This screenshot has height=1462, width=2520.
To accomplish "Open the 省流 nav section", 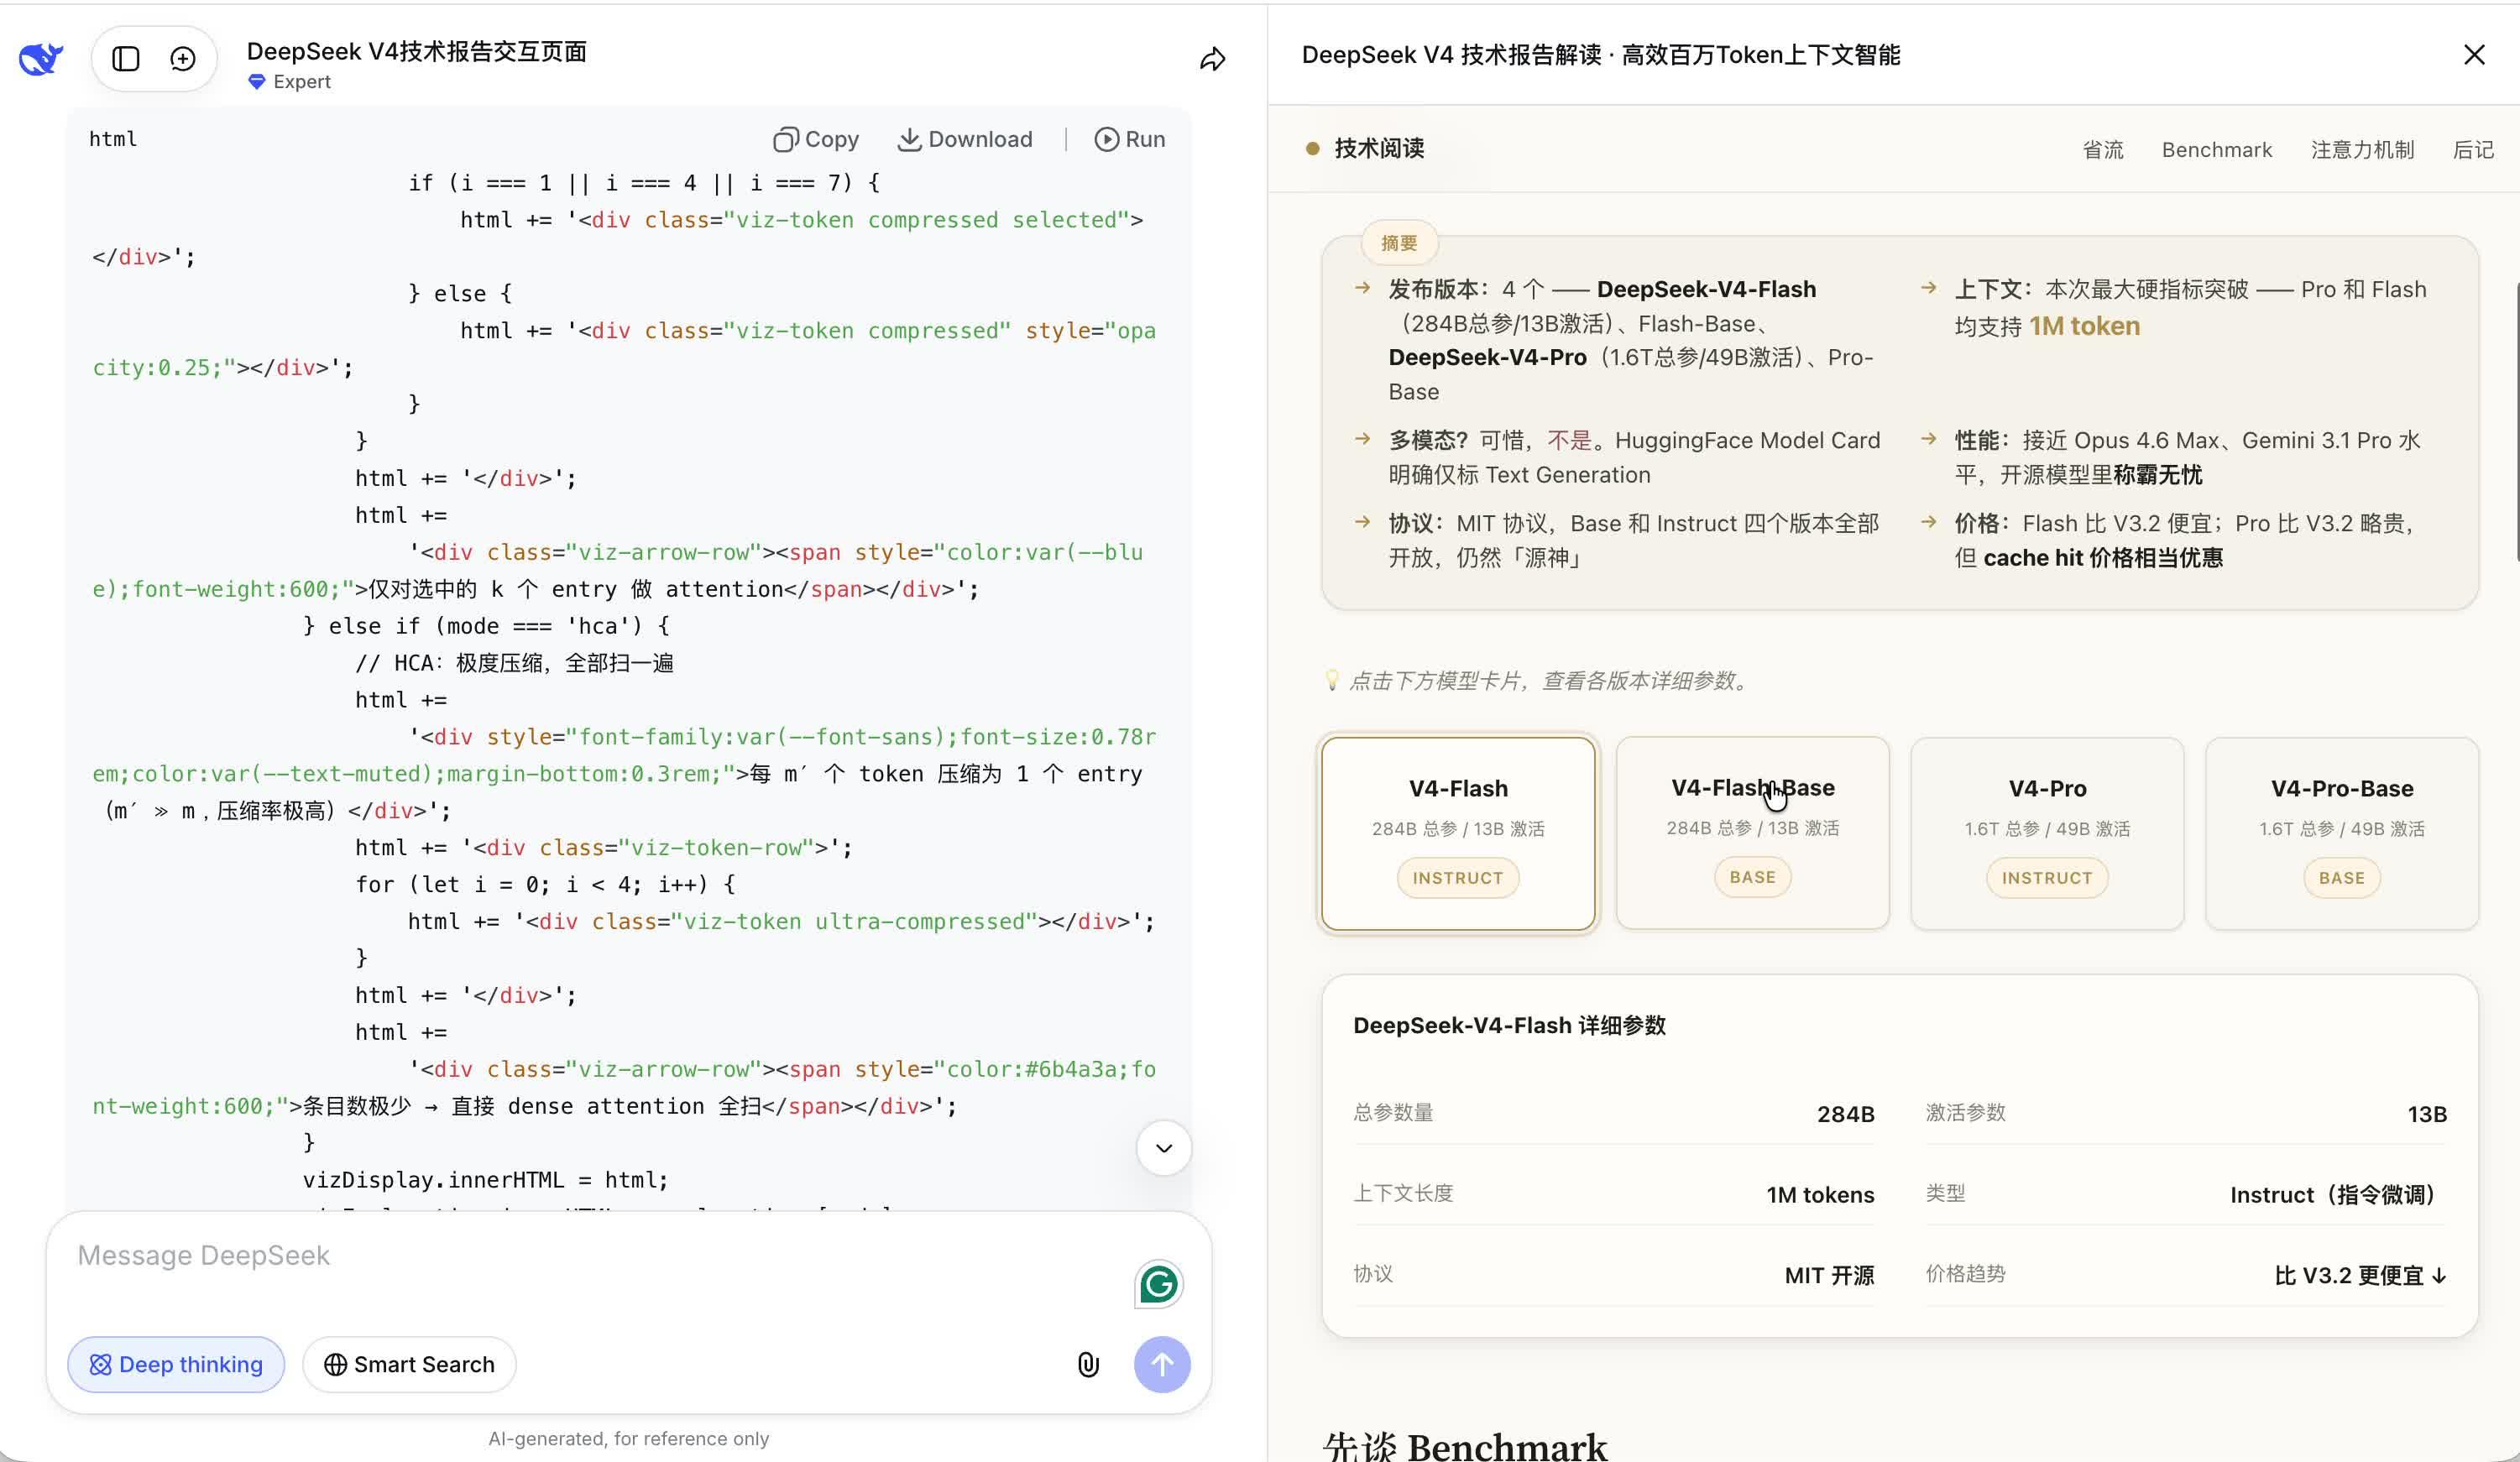I will point(2102,150).
